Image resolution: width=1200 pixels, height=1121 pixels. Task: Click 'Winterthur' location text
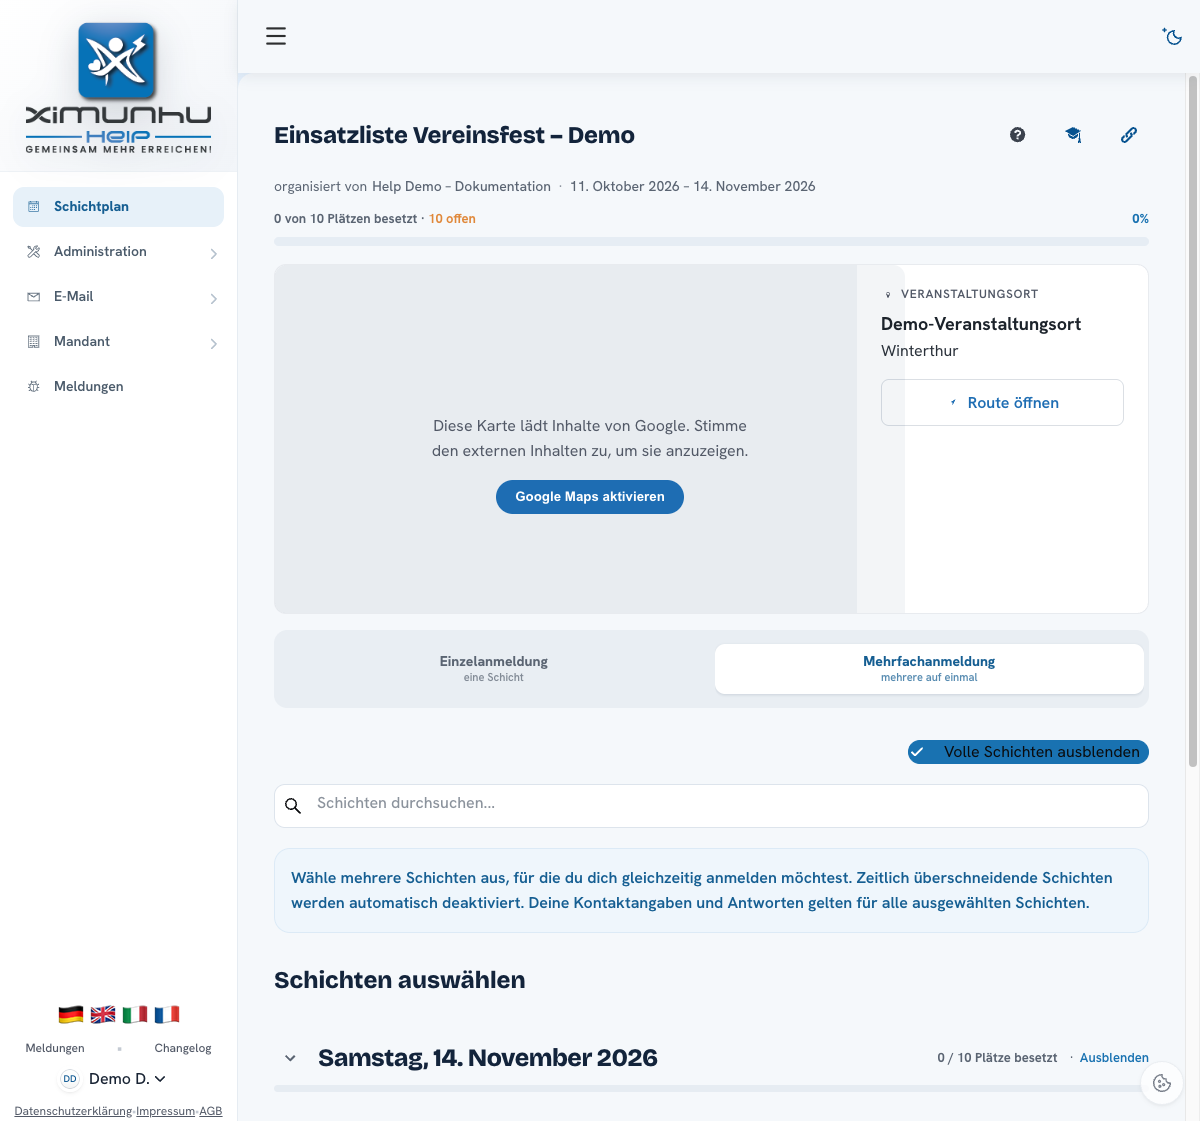point(919,351)
